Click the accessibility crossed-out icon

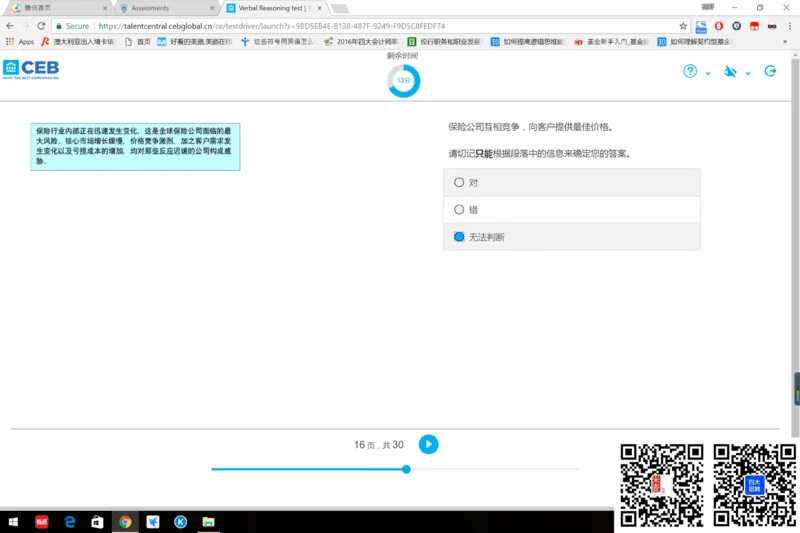[730, 71]
